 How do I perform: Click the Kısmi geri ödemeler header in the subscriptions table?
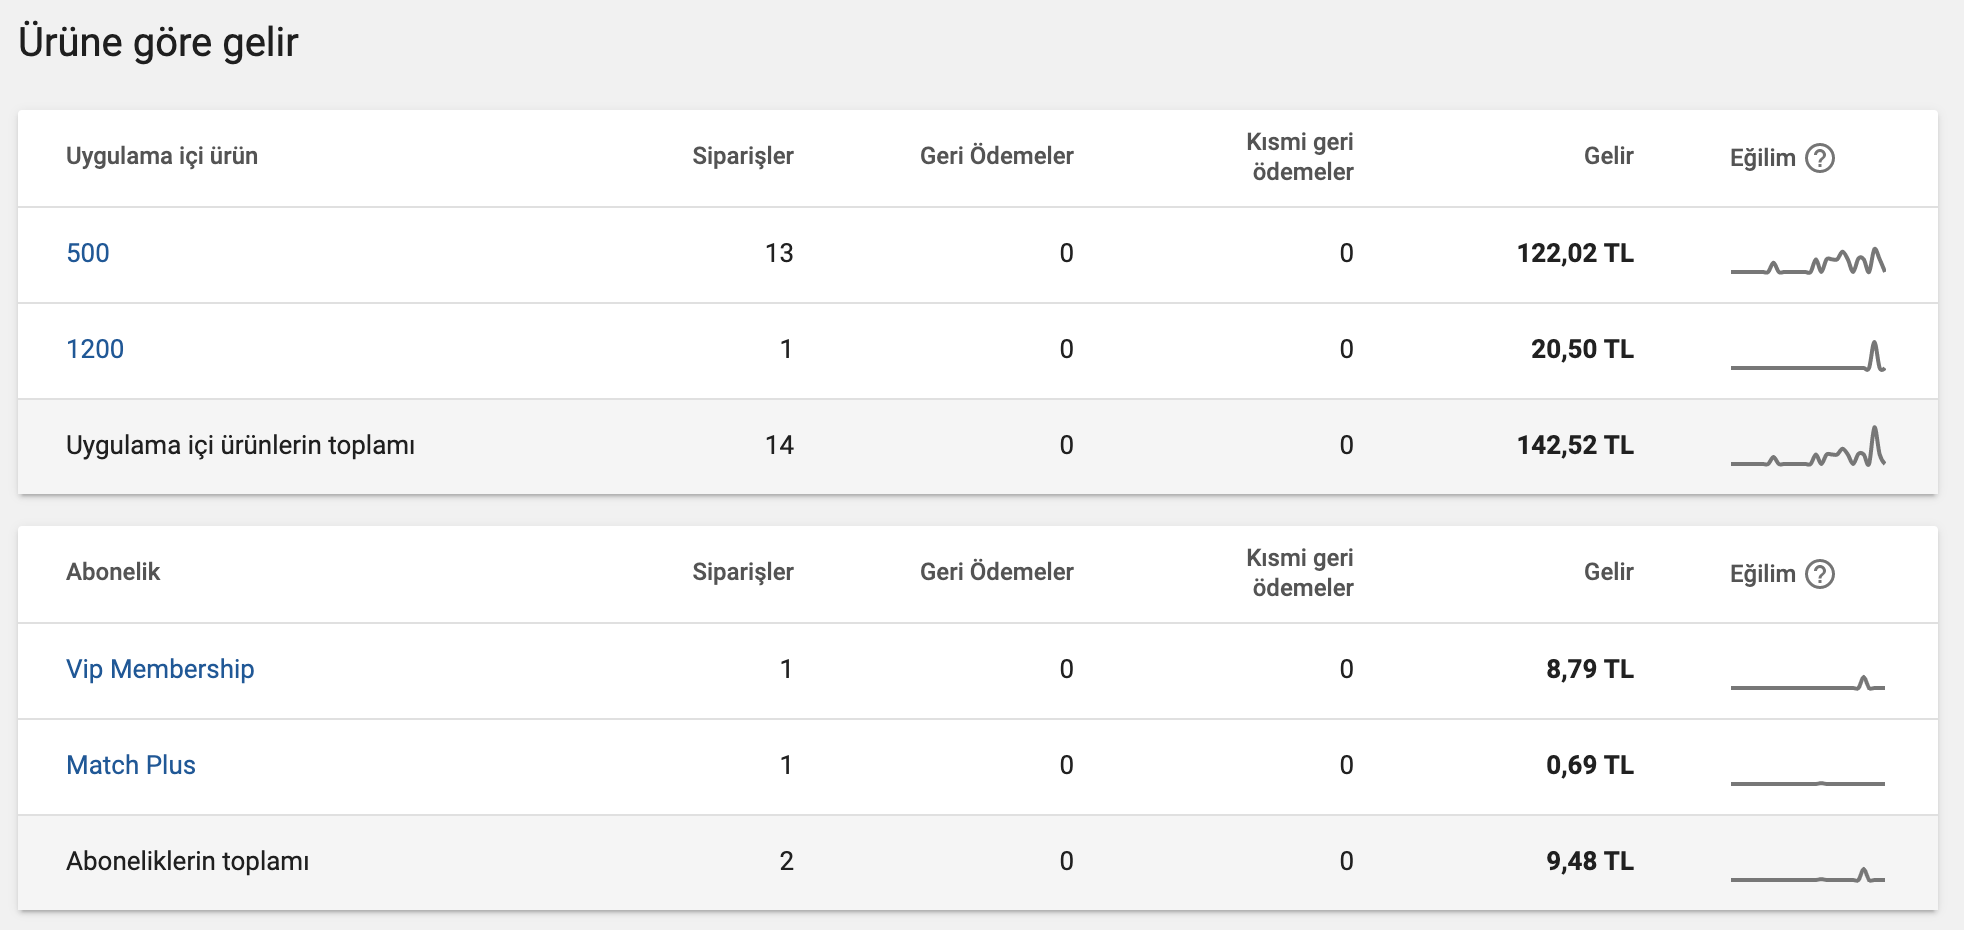1300,573
